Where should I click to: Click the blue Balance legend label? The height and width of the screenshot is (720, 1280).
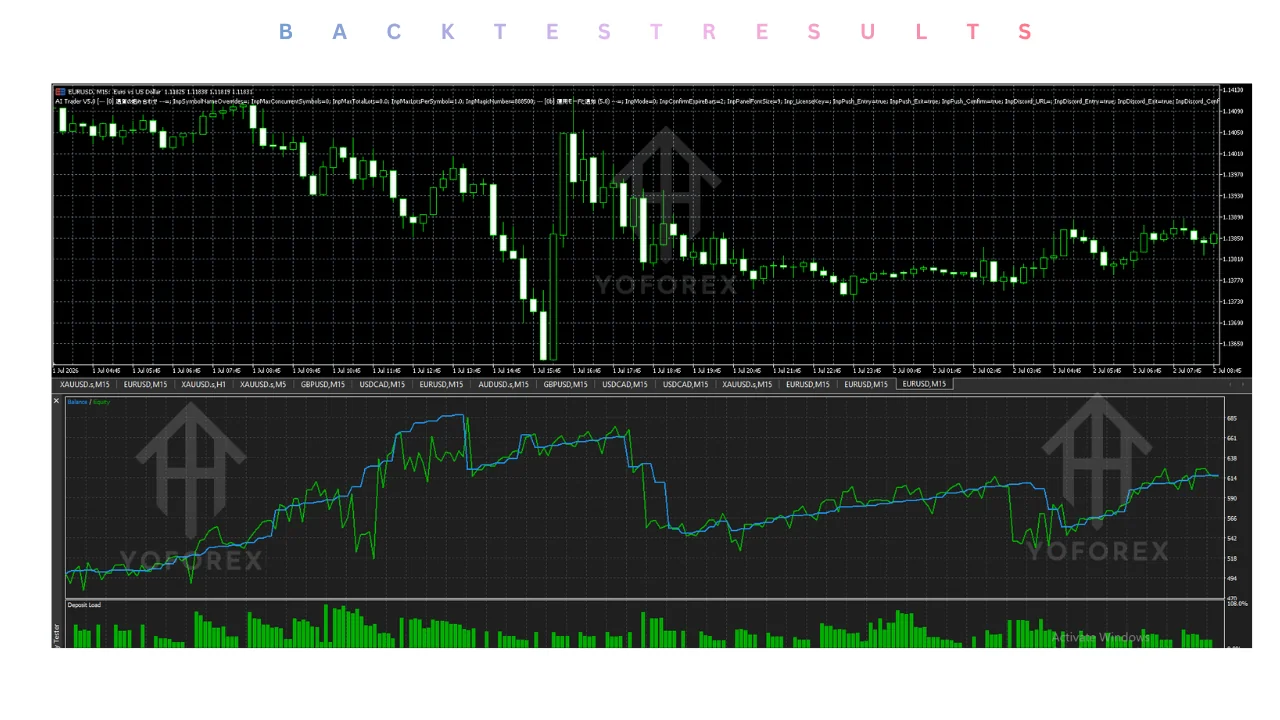tap(77, 402)
